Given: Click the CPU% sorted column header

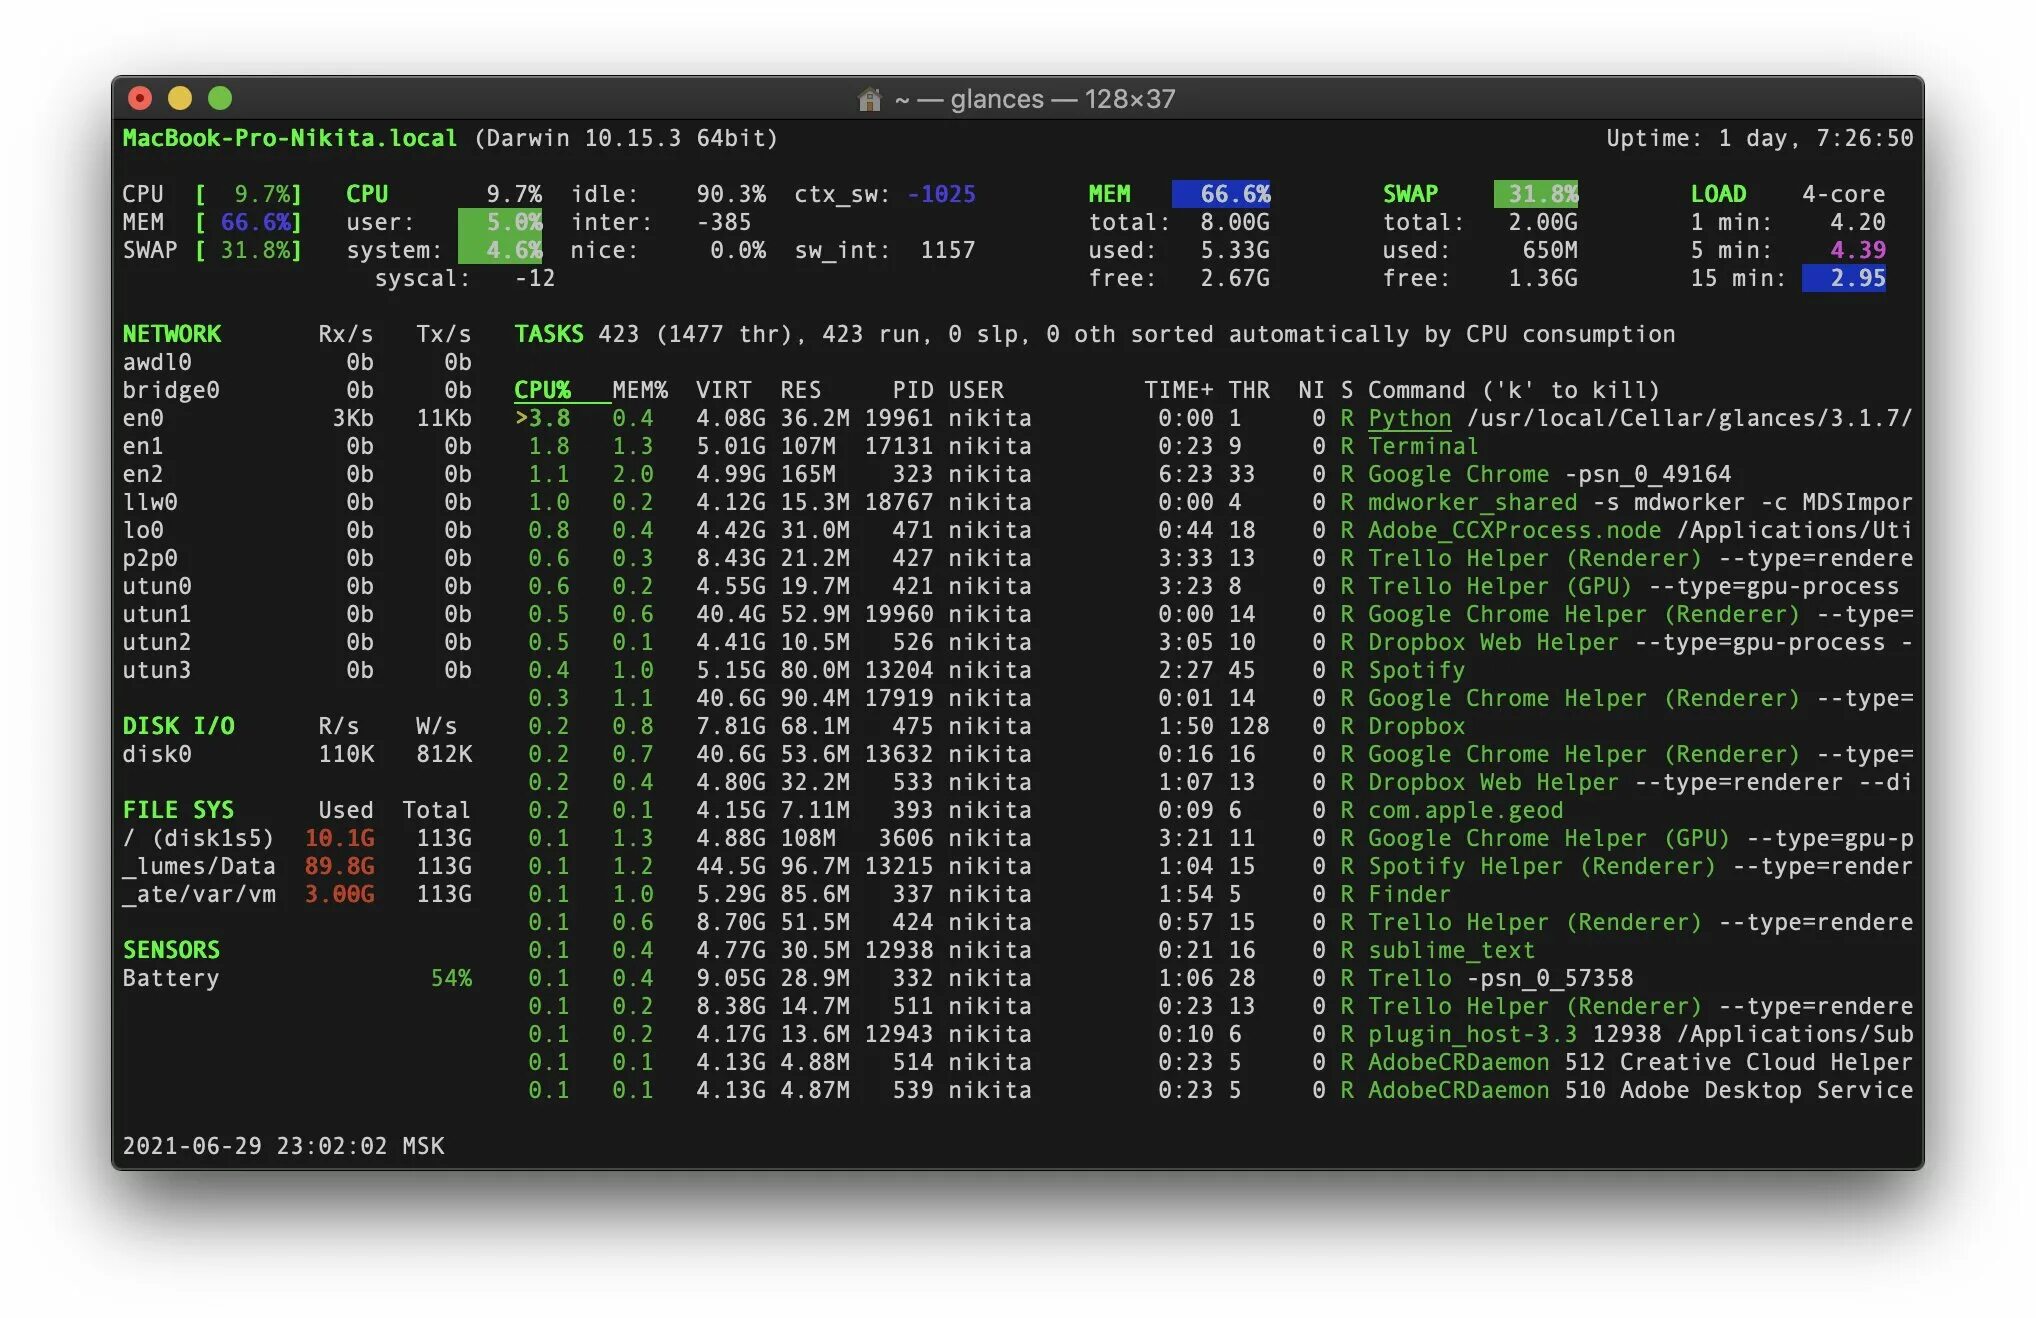Looking at the screenshot, I should tap(543, 390).
